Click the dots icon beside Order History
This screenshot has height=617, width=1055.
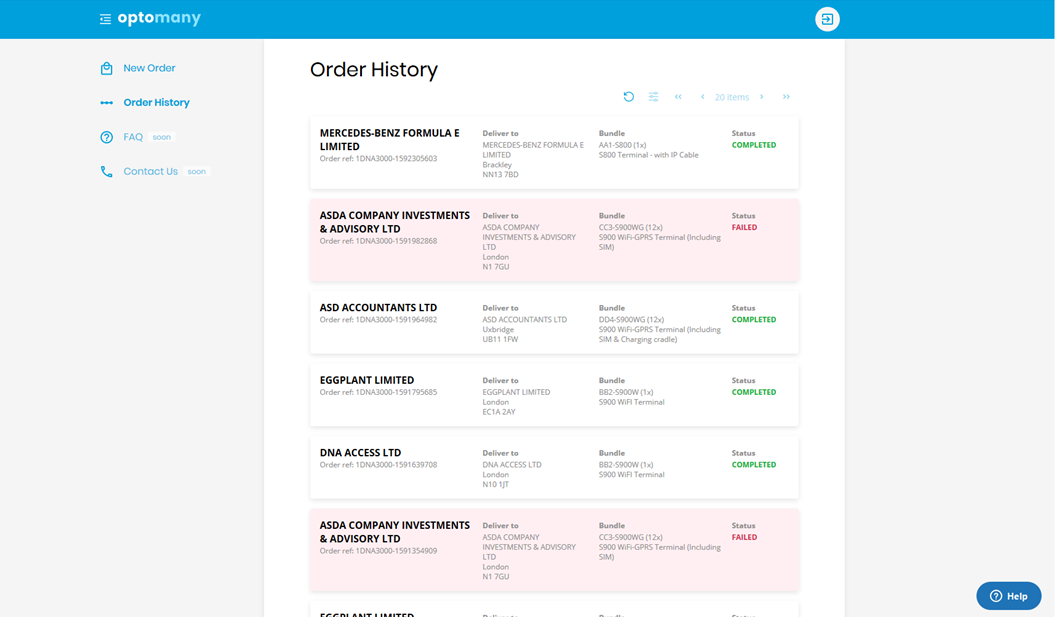(x=106, y=103)
